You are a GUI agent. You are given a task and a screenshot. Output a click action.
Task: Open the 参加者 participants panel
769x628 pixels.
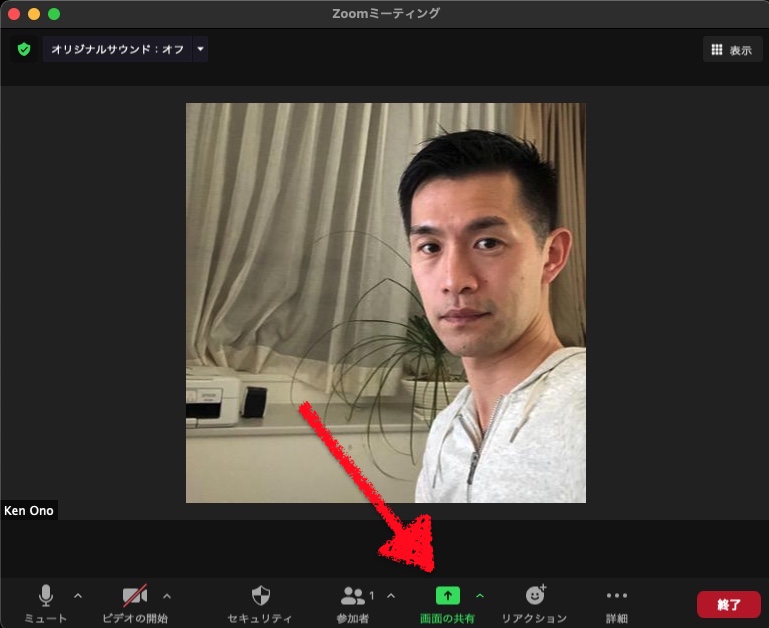click(x=353, y=597)
